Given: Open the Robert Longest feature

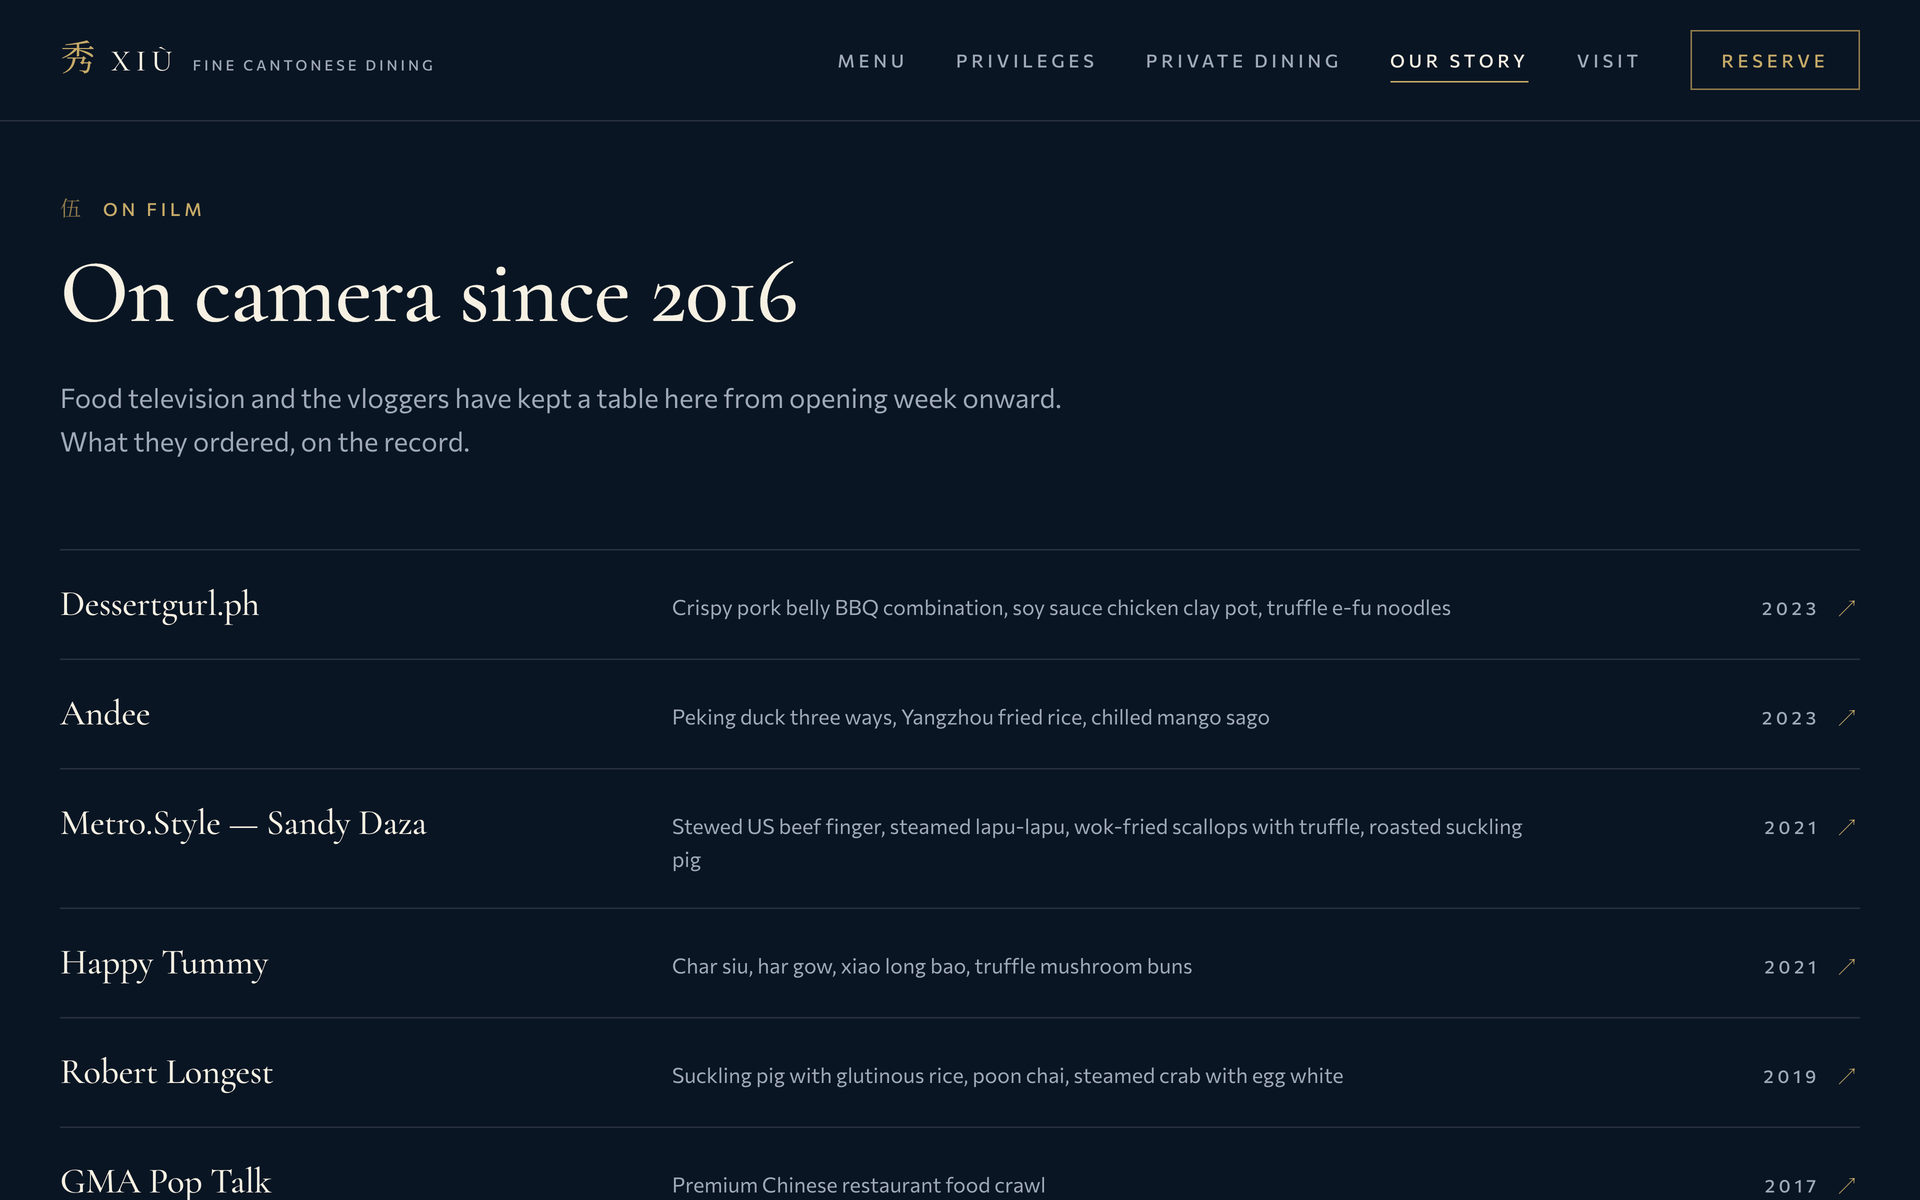Looking at the screenshot, I should (166, 1073).
